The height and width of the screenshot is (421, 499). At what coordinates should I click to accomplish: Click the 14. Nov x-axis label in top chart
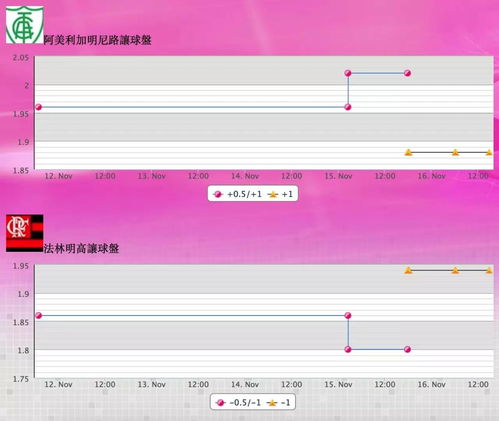(x=245, y=176)
